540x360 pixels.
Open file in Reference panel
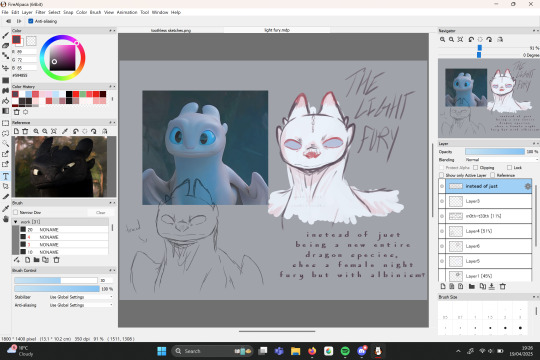(16, 131)
